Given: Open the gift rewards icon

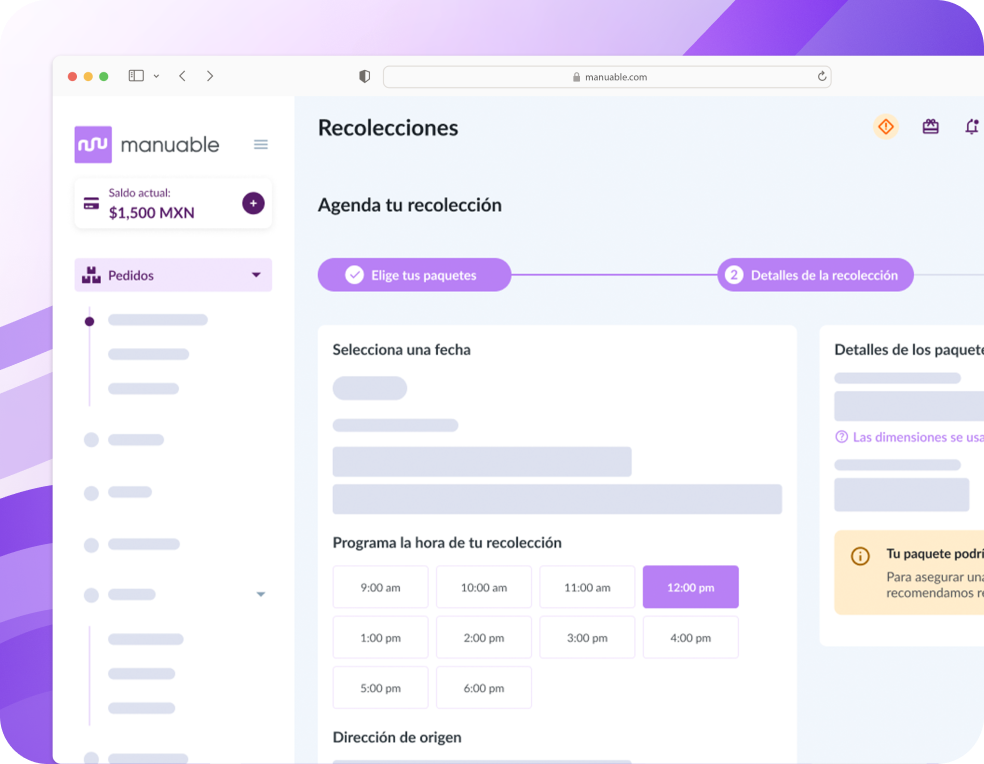Looking at the screenshot, I should click(931, 127).
